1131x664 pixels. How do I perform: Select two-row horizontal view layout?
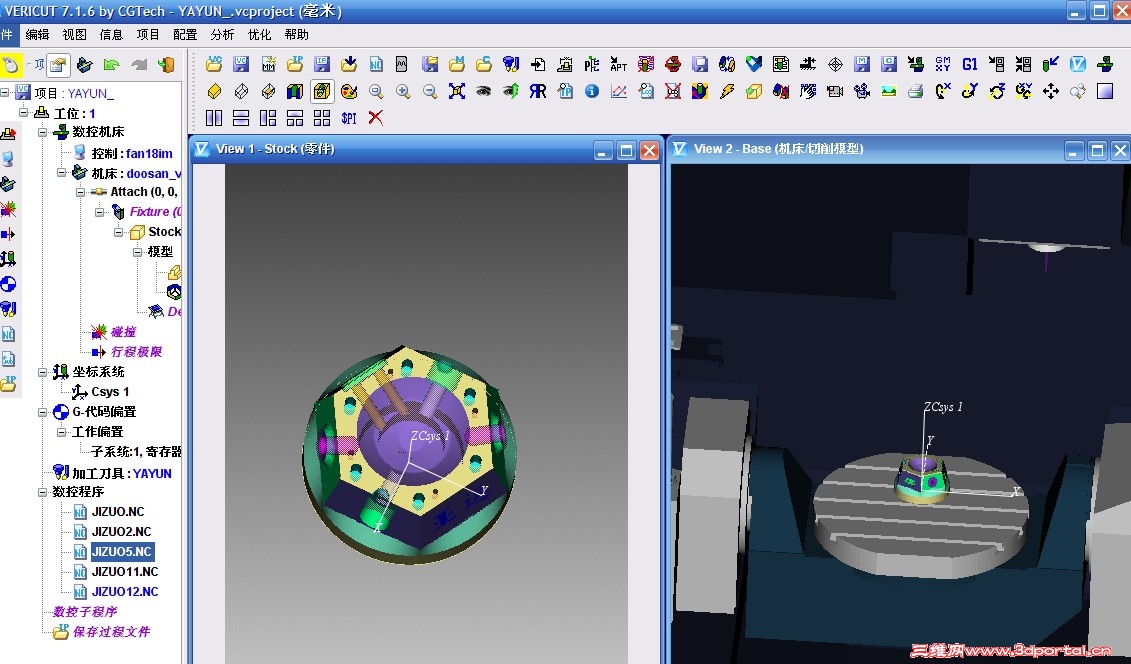241,118
